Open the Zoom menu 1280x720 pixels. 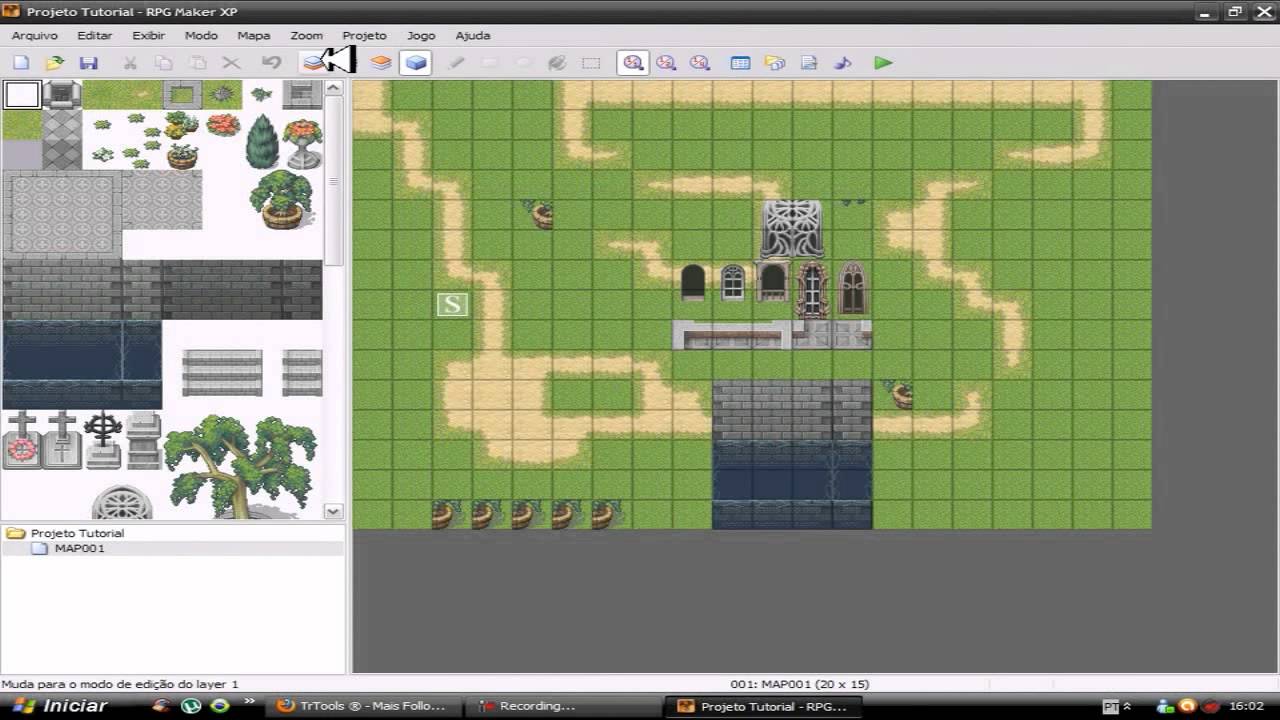306,35
